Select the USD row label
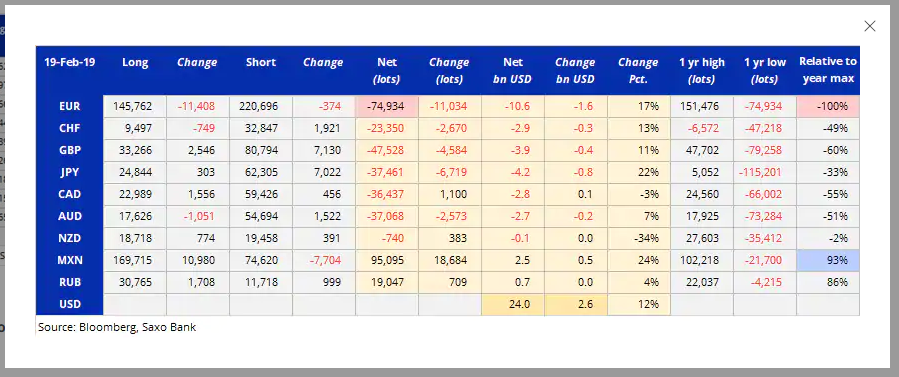The image size is (899, 377). click(x=69, y=304)
